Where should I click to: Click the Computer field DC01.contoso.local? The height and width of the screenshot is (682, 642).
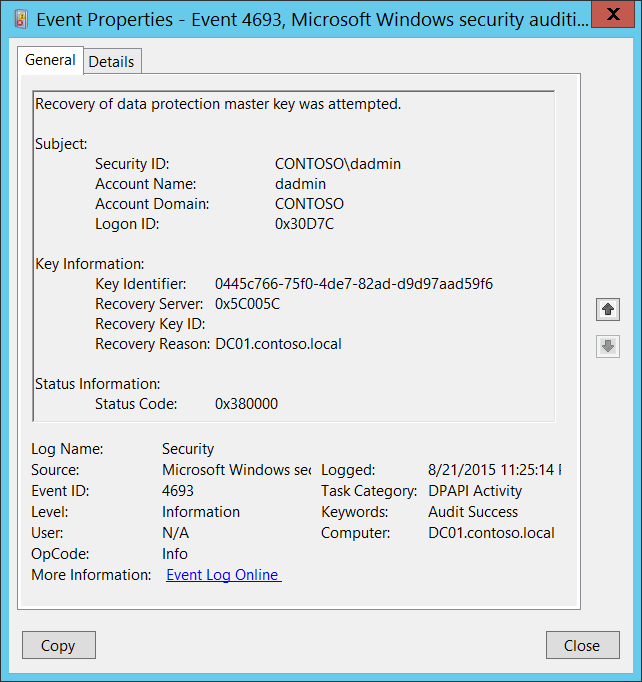coord(491,533)
